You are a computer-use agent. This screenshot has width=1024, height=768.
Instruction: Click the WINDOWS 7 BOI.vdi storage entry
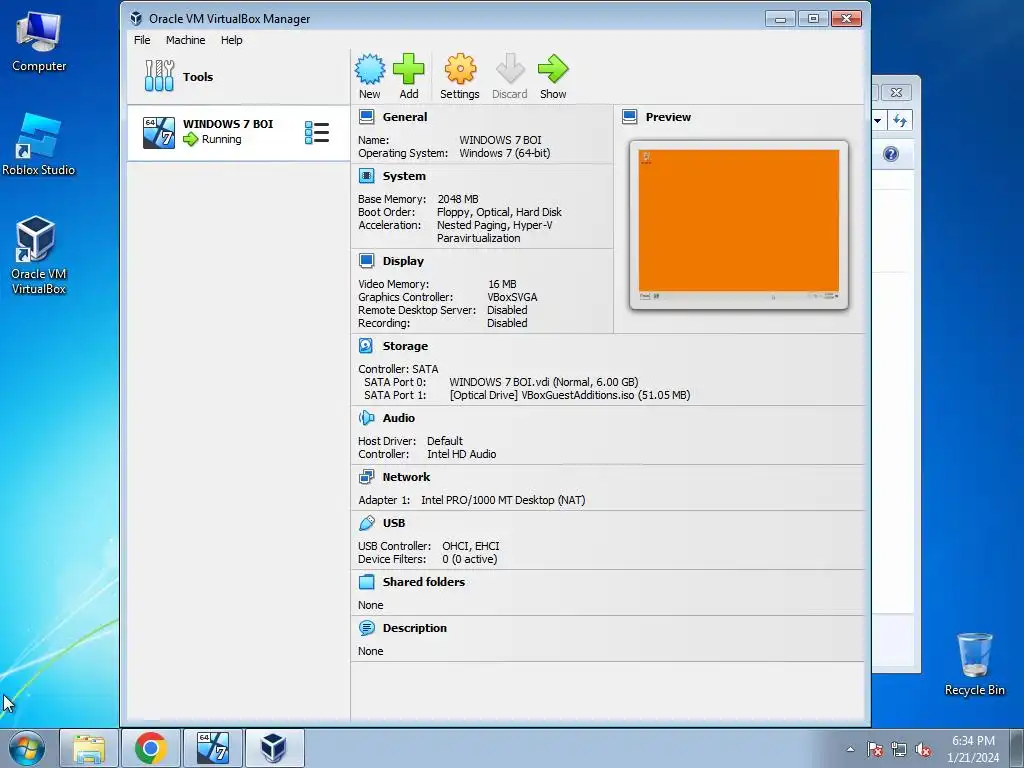tap(543, 382)
